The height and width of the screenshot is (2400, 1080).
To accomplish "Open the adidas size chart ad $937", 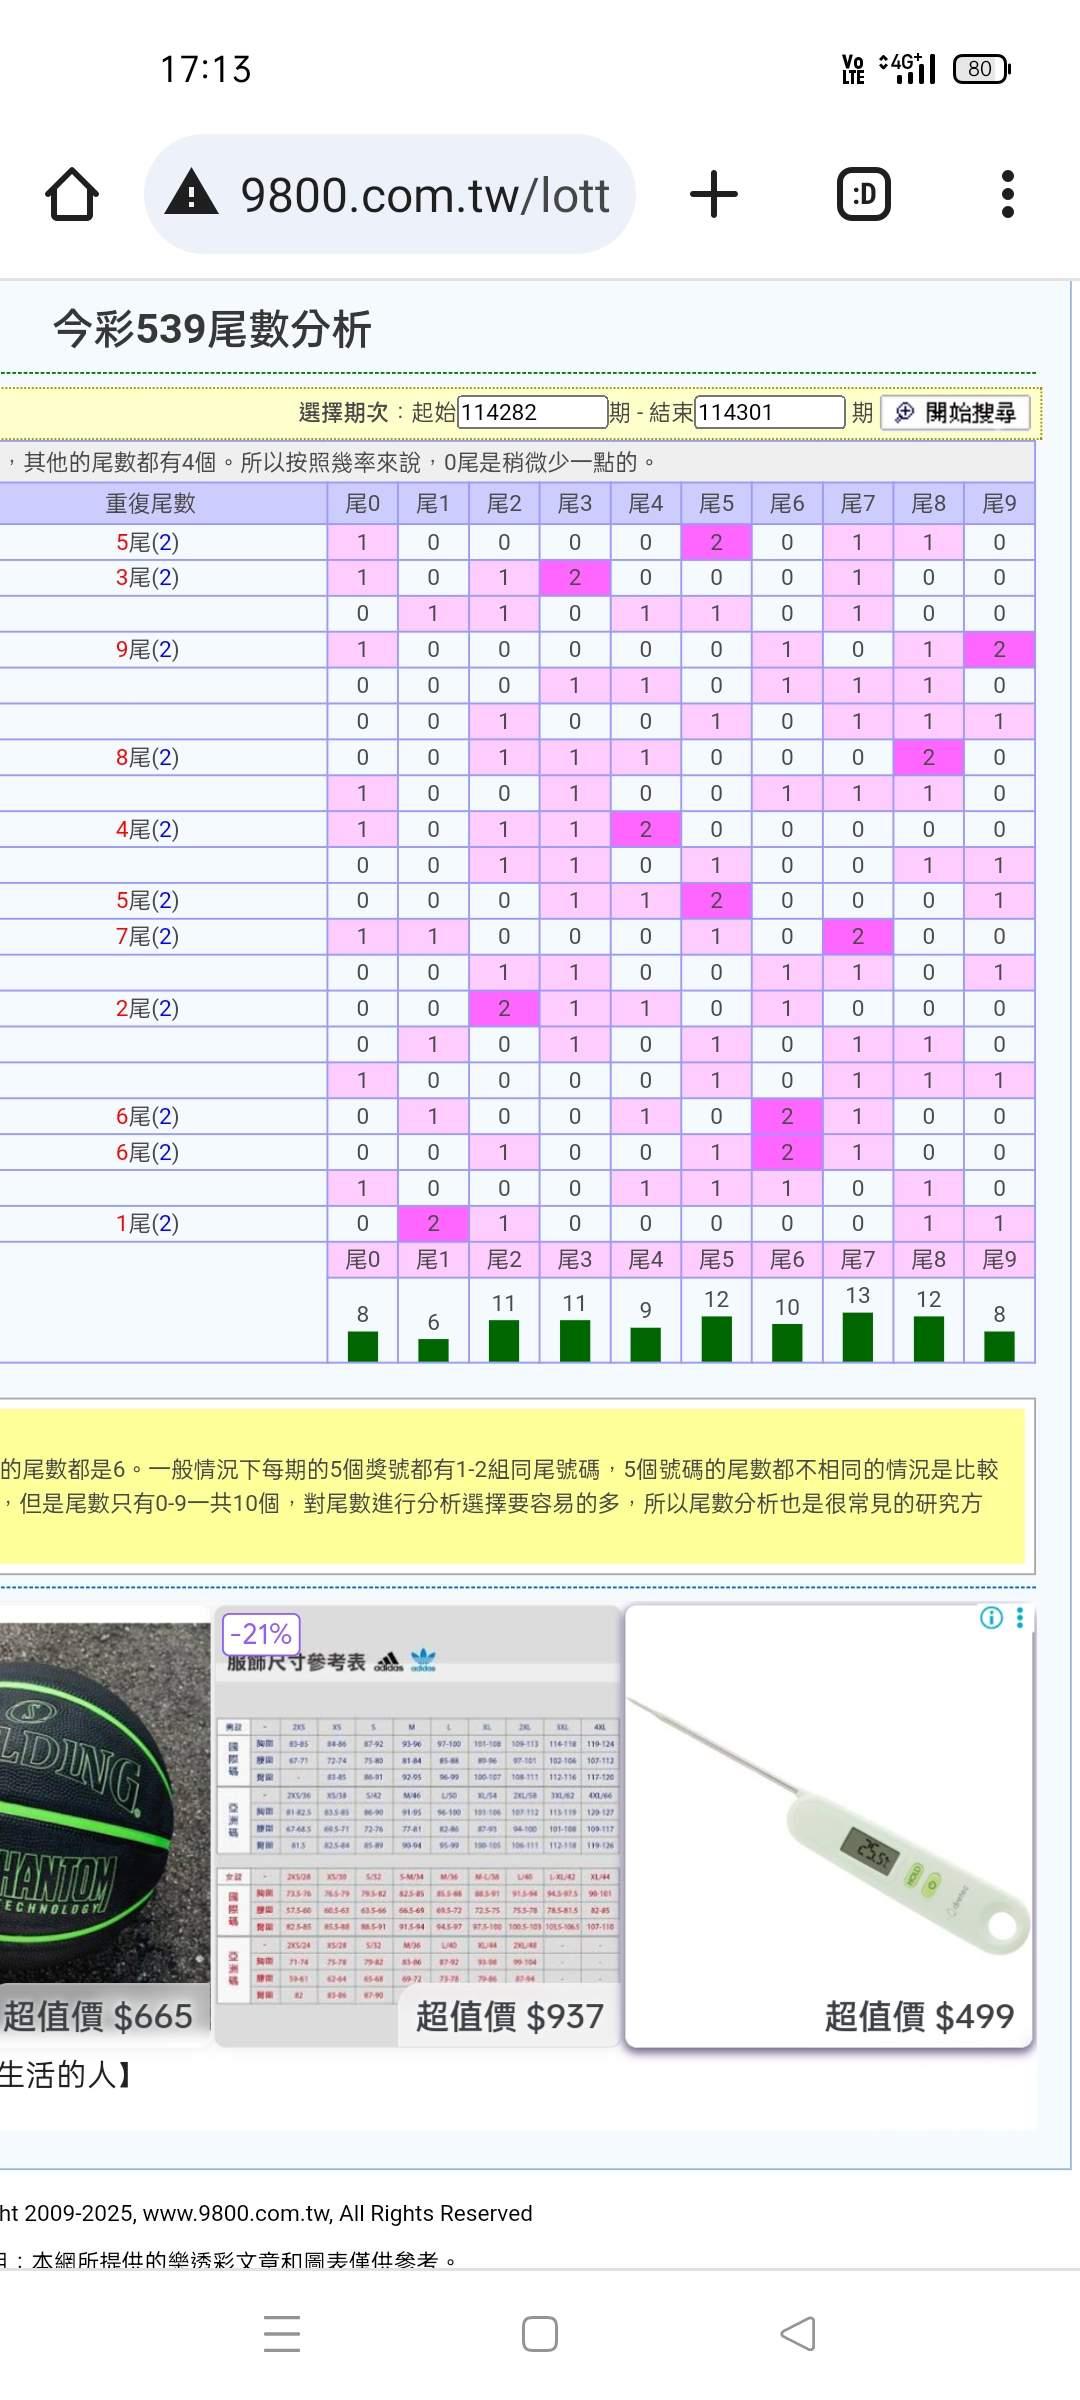I will point(418,1830).
